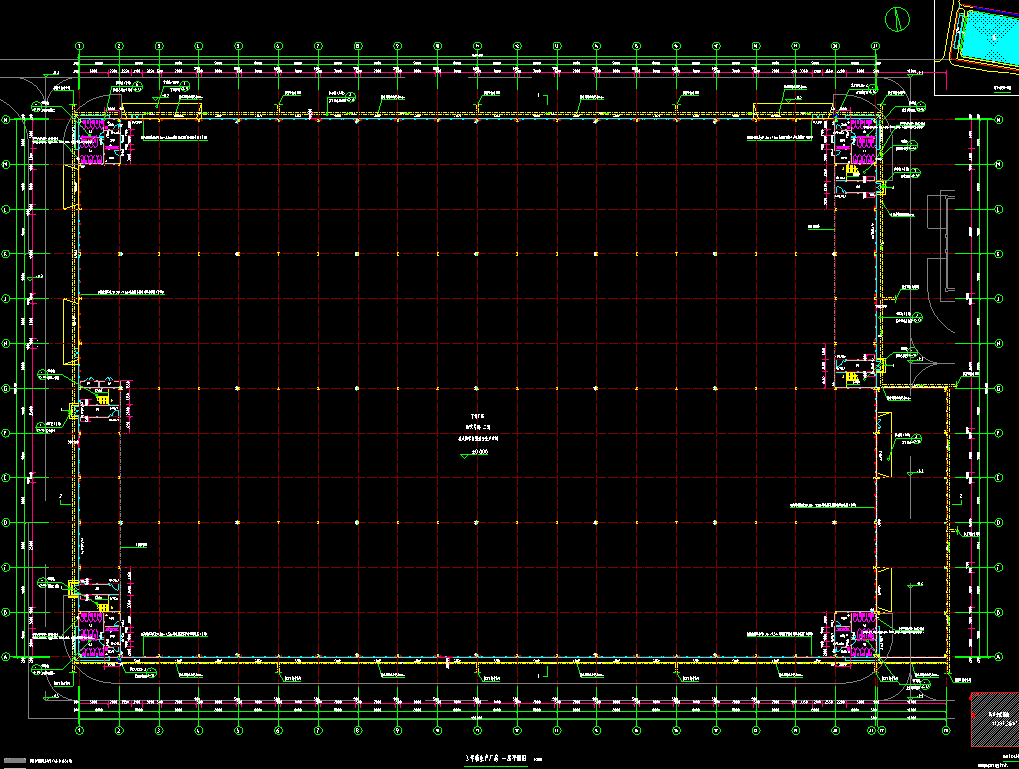Select the last grid axis bubble in the top row
Viewport: 1019px width, 769px height.
coord(875,46)
